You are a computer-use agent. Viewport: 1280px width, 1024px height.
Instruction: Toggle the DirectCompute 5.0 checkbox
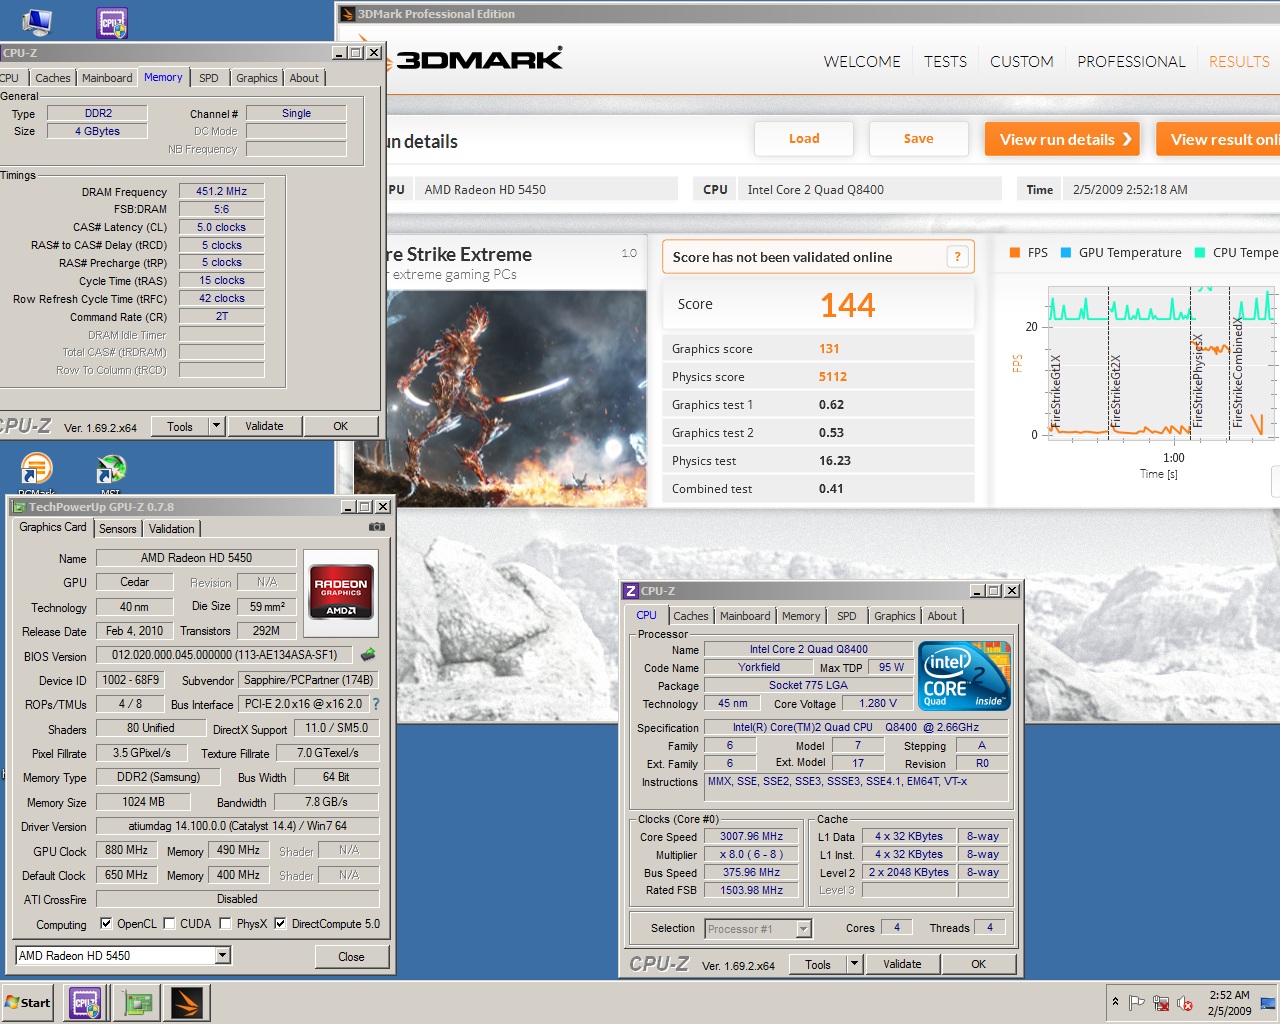280,923
